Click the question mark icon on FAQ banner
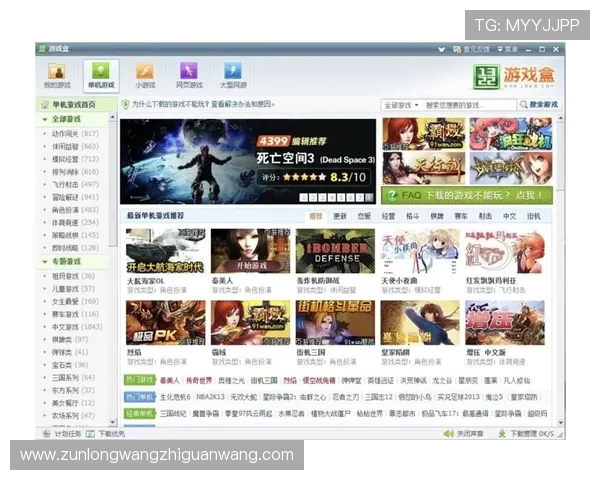Image resolution: width=600 pixels, height=480 pixels. click(x=392, y=195)
